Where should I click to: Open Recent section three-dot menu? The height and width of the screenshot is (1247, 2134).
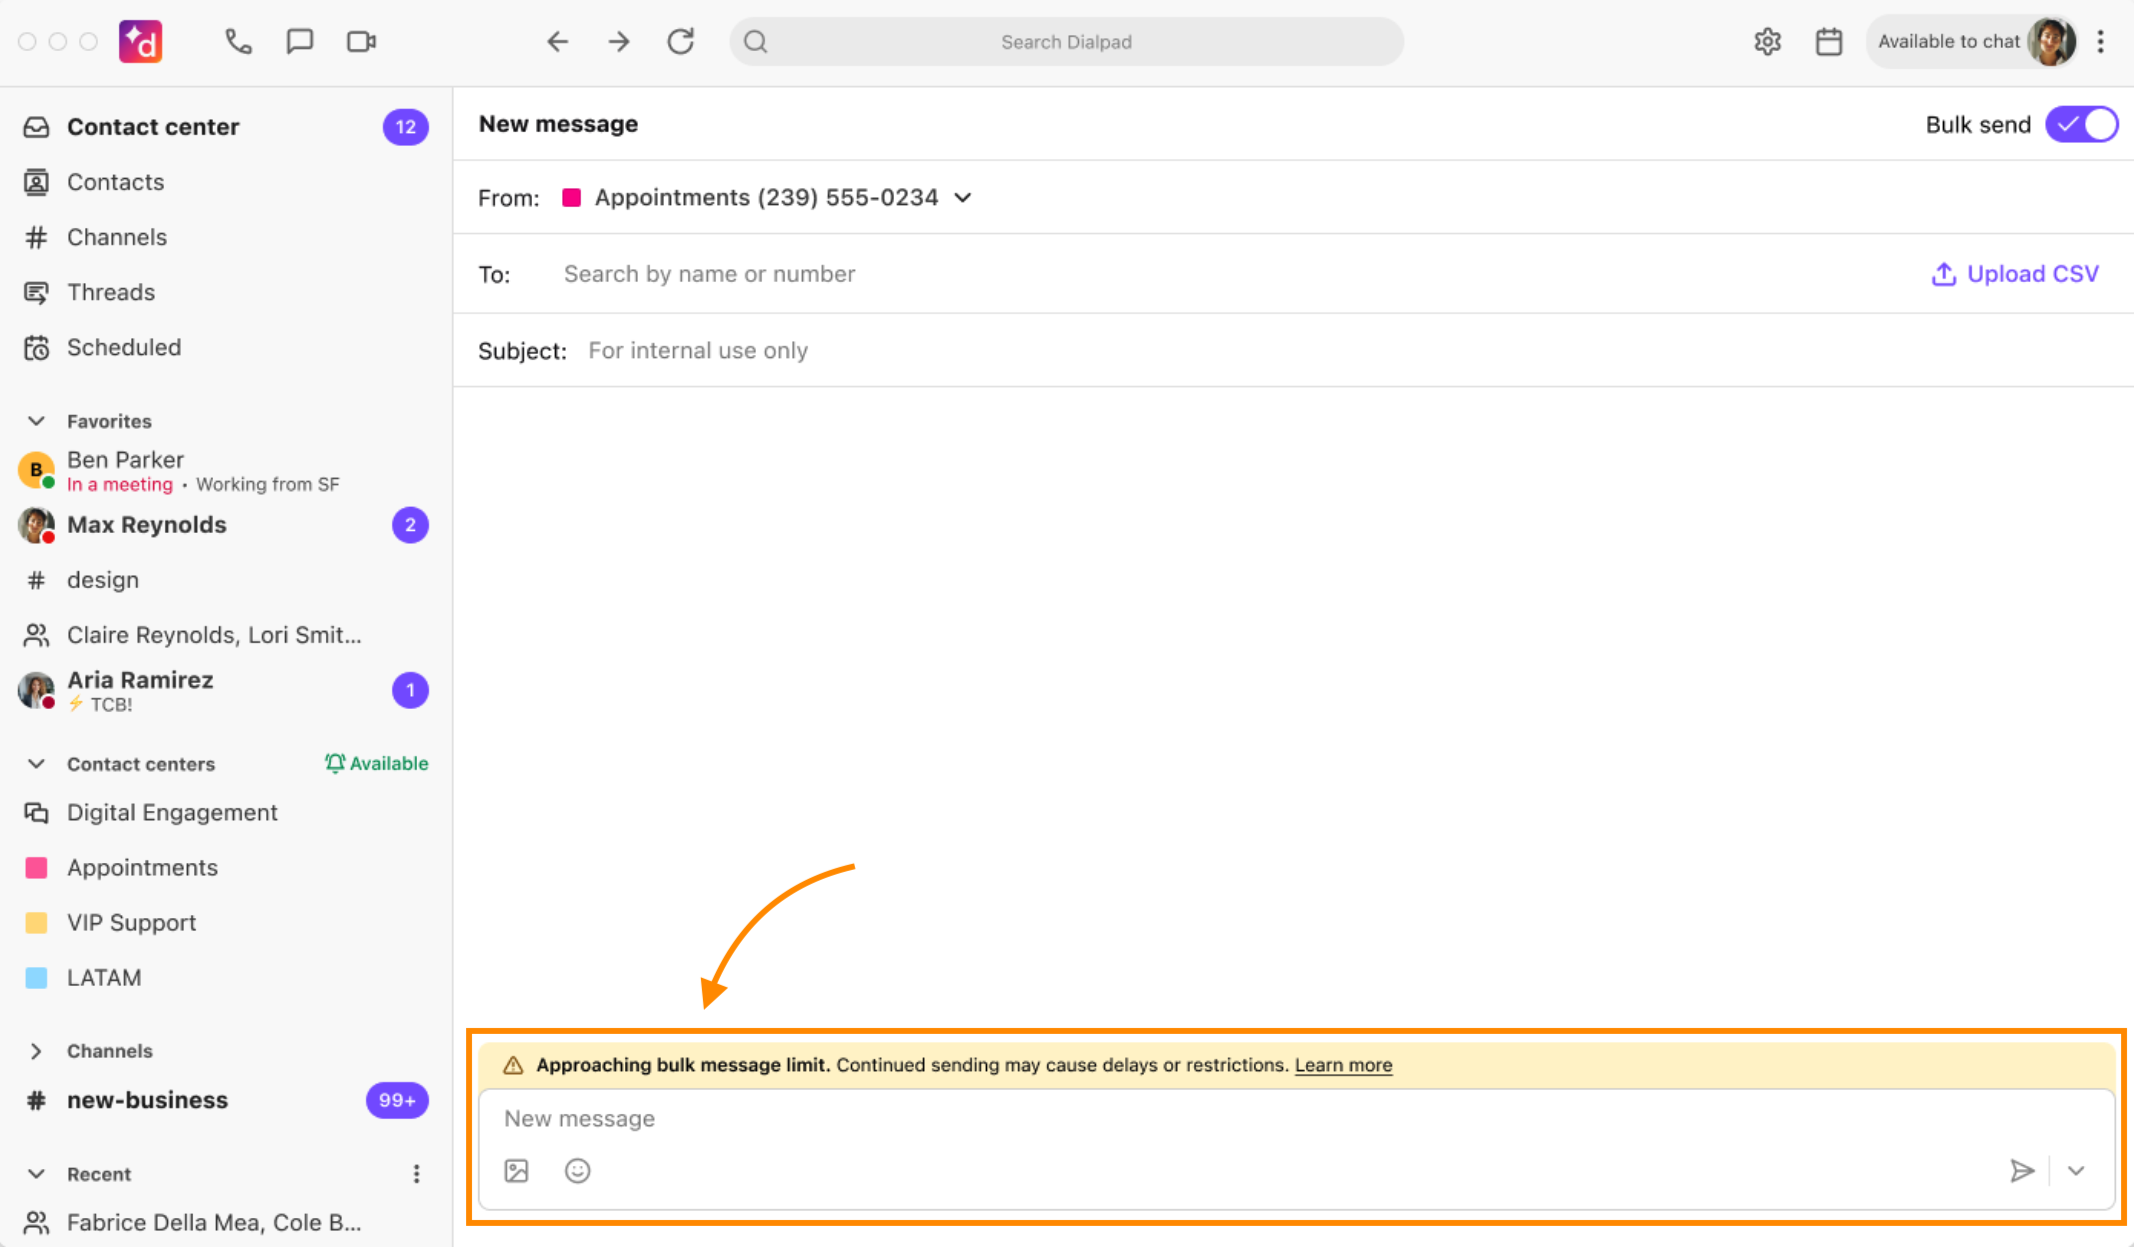(417, 1174)
